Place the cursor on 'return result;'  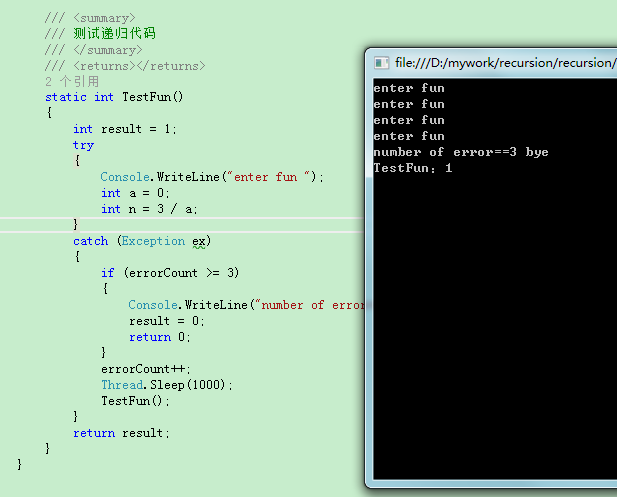(x=121, y=433)
